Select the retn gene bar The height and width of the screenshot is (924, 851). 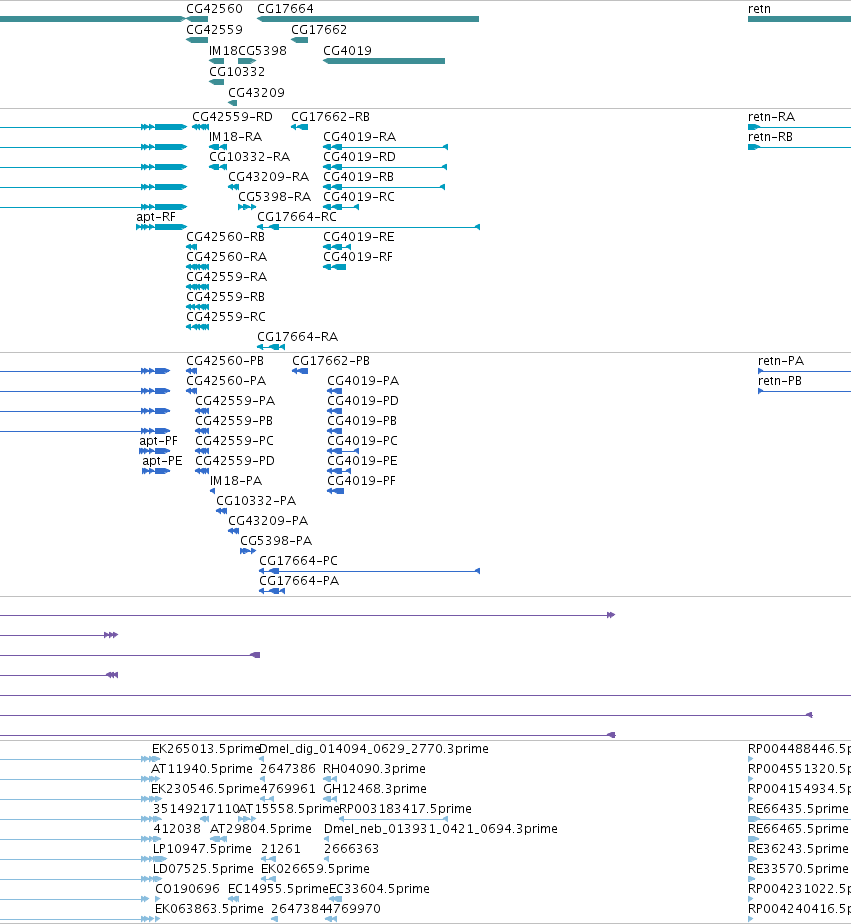coord(799,19)
